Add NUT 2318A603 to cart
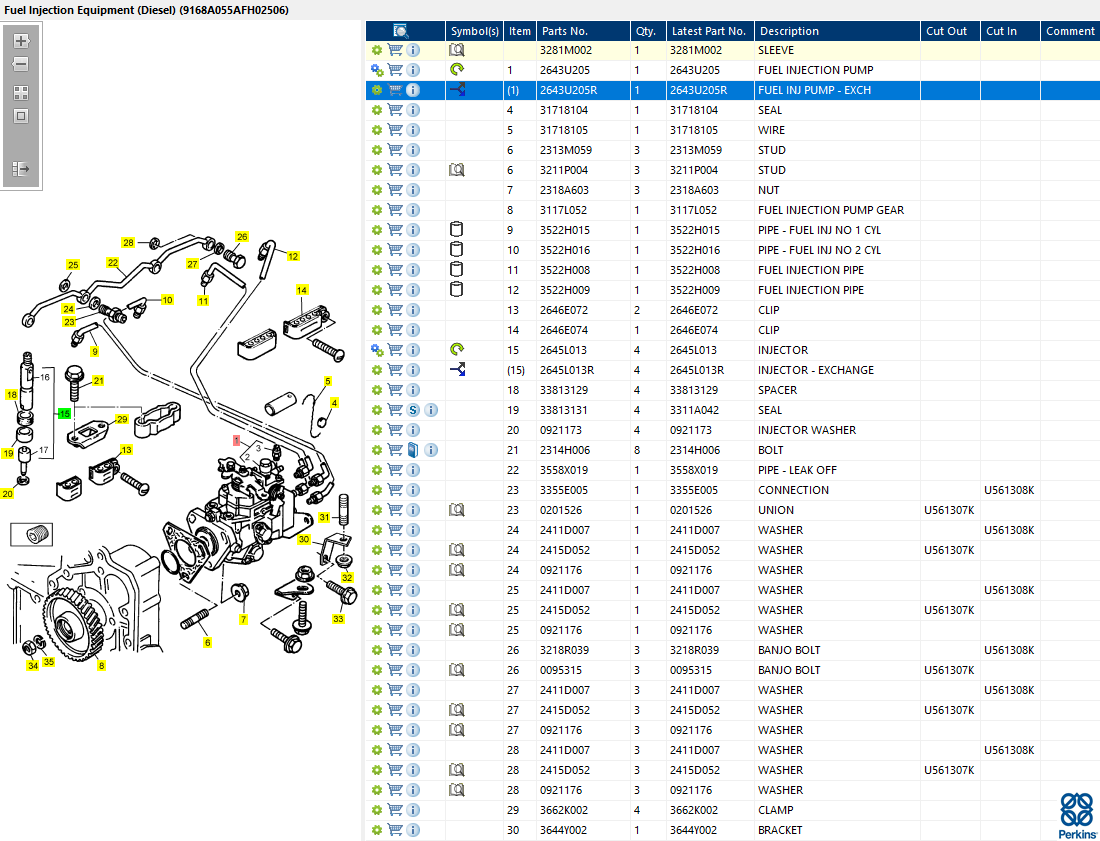Image resolution: width=1100 pixels, height=841 pixels. [x=395, y=190]
